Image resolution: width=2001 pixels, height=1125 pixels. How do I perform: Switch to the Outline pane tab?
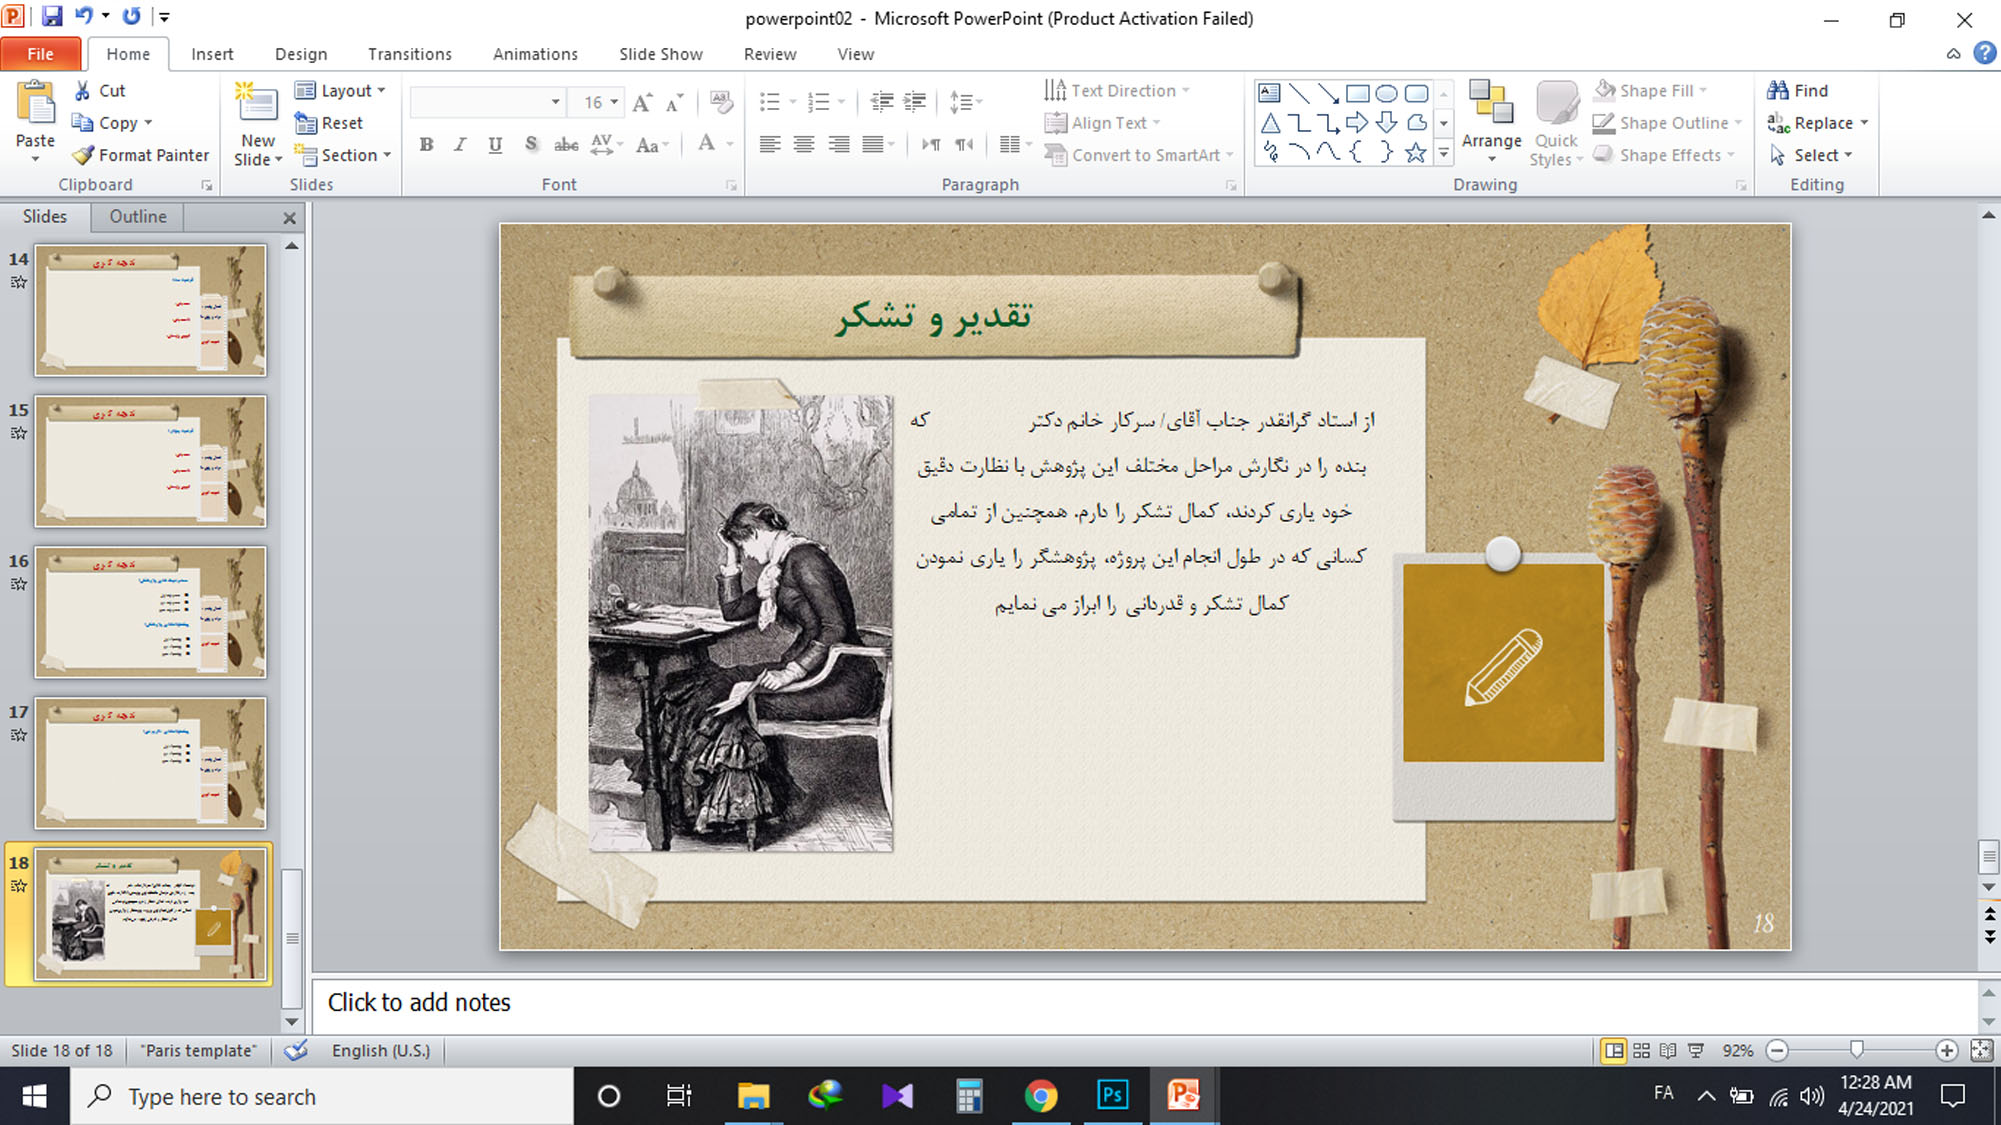138,216
